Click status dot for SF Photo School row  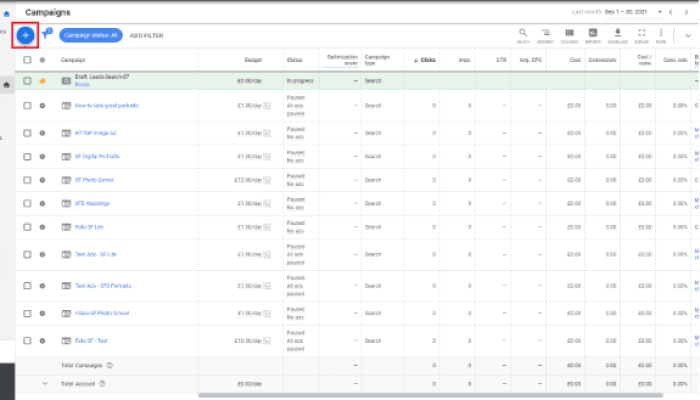tap(42, 180)
